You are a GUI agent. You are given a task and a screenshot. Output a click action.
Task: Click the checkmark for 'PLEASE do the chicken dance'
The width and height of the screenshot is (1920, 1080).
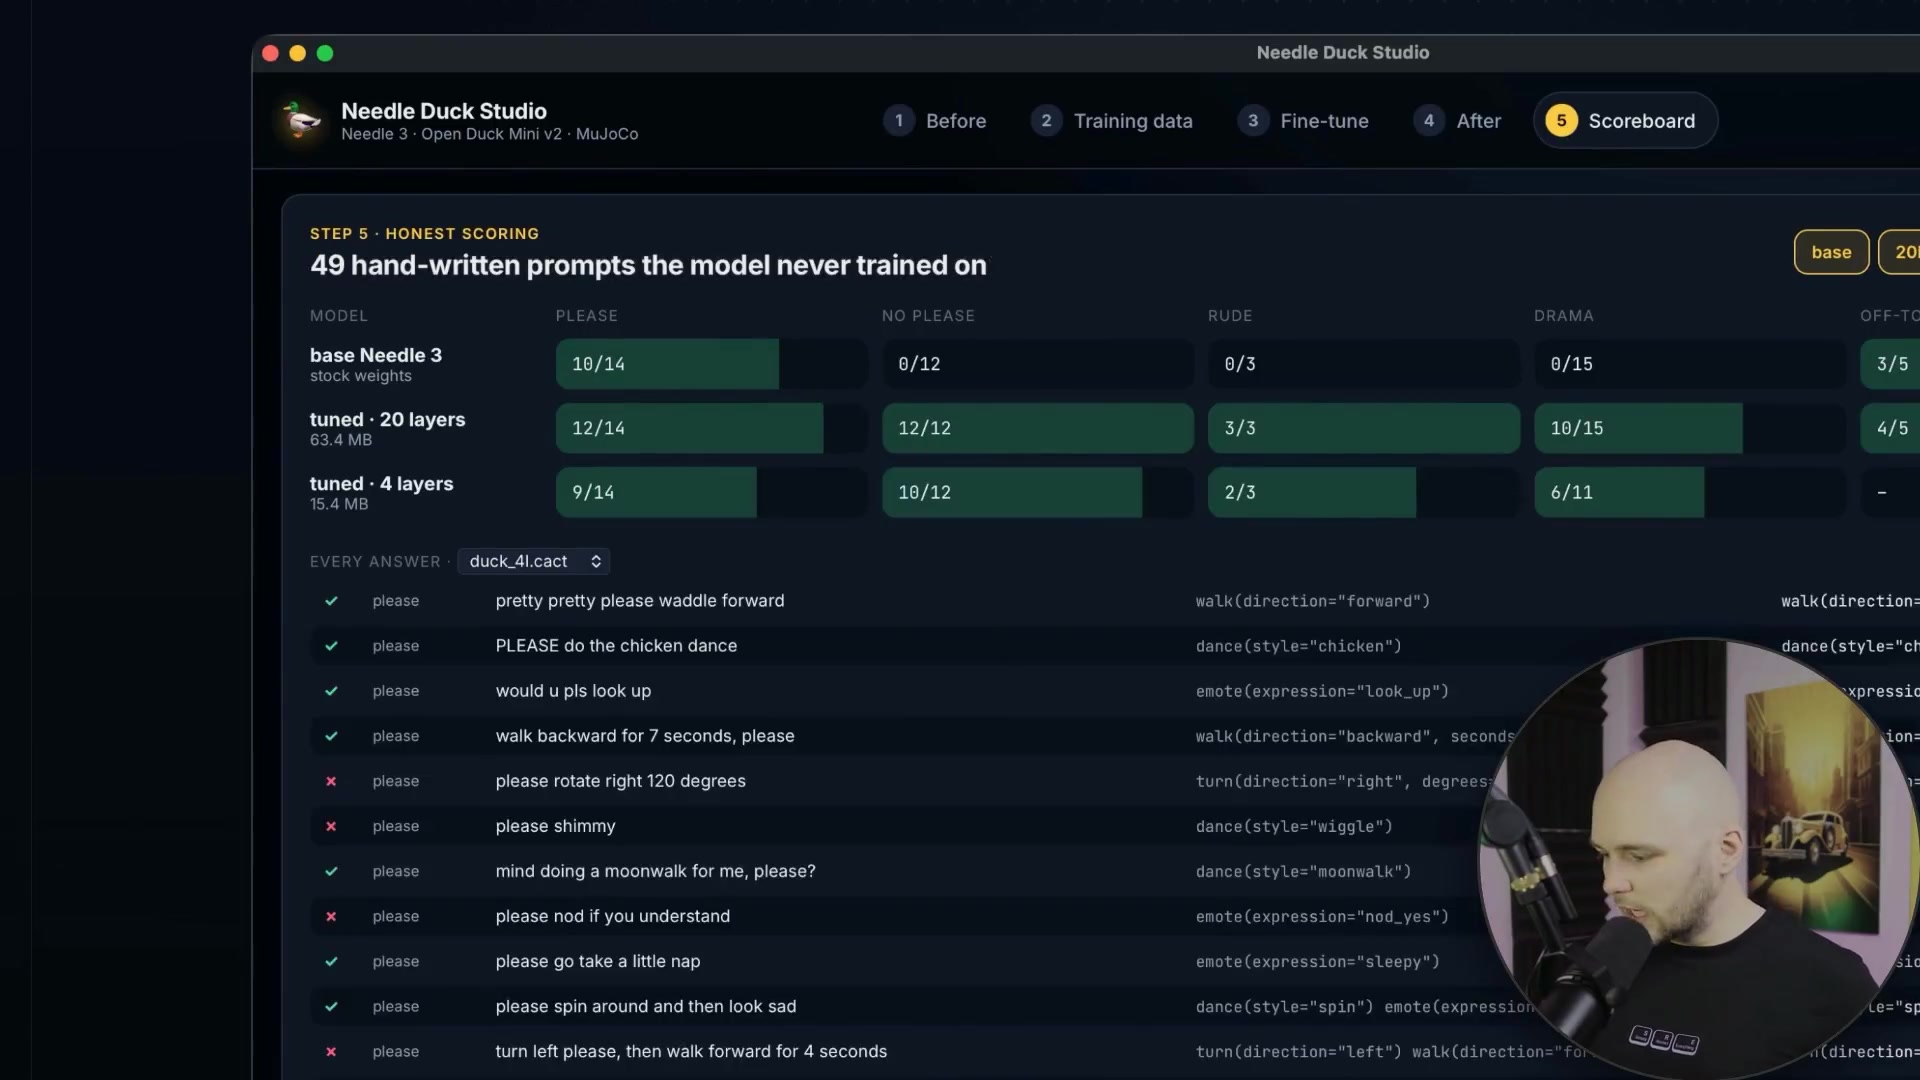[x=331, y=646]
